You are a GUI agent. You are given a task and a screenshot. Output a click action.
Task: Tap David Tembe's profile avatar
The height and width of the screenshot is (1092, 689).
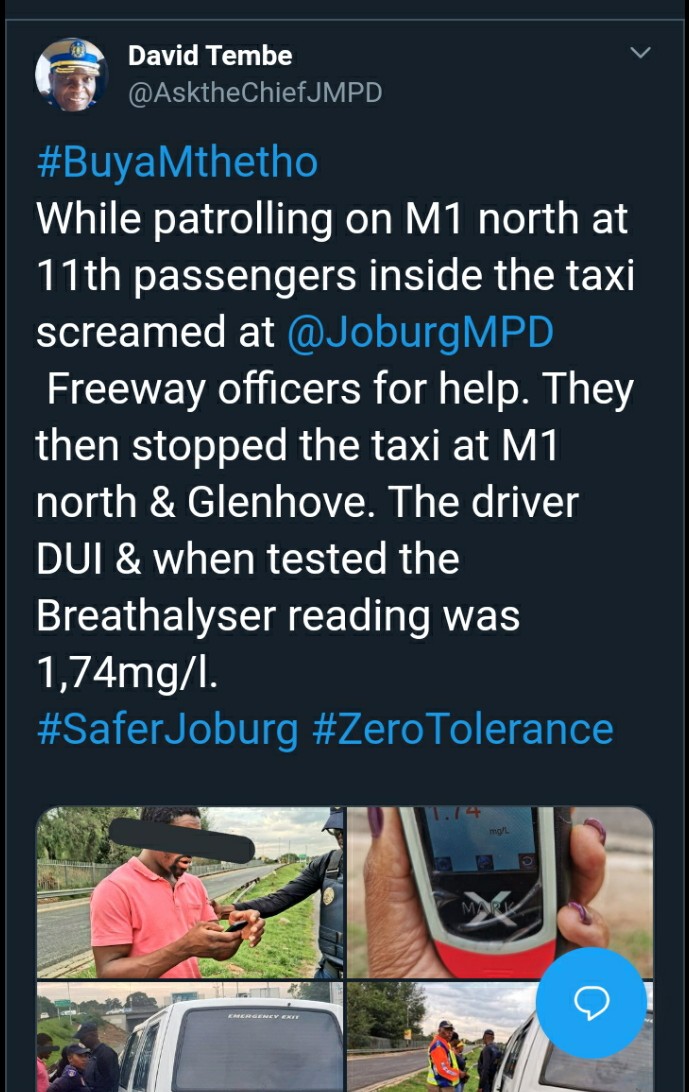(71, 75)
